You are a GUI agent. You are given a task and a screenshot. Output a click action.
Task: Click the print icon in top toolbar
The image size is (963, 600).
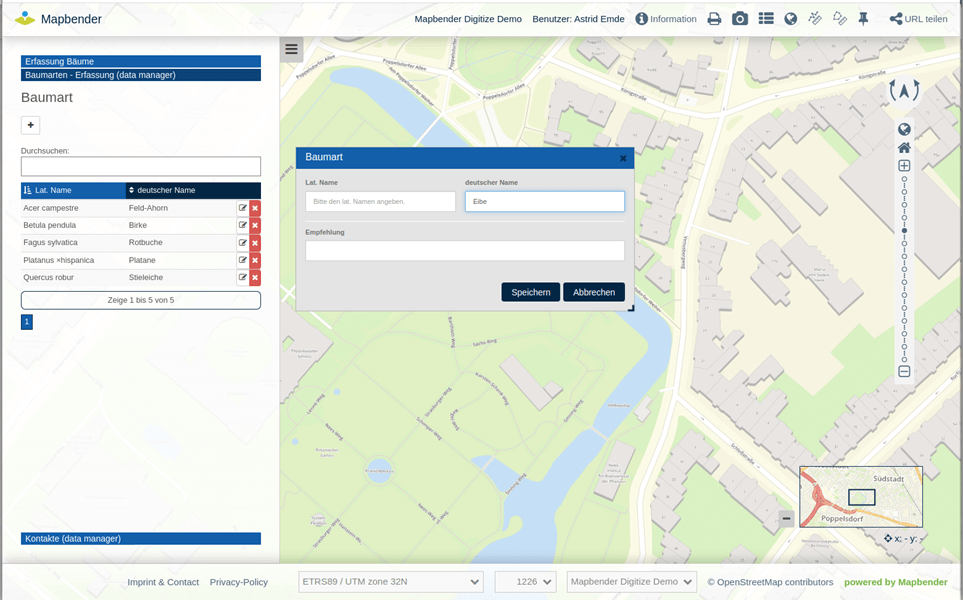pyautogui.click(x=714, y=19)
